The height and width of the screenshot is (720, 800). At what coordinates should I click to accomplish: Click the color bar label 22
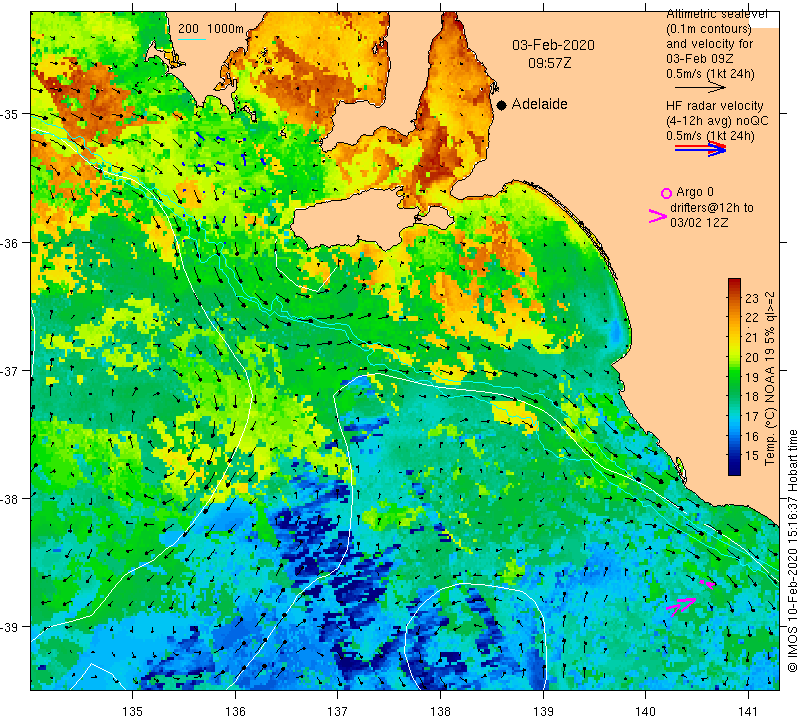click(752, 318)
